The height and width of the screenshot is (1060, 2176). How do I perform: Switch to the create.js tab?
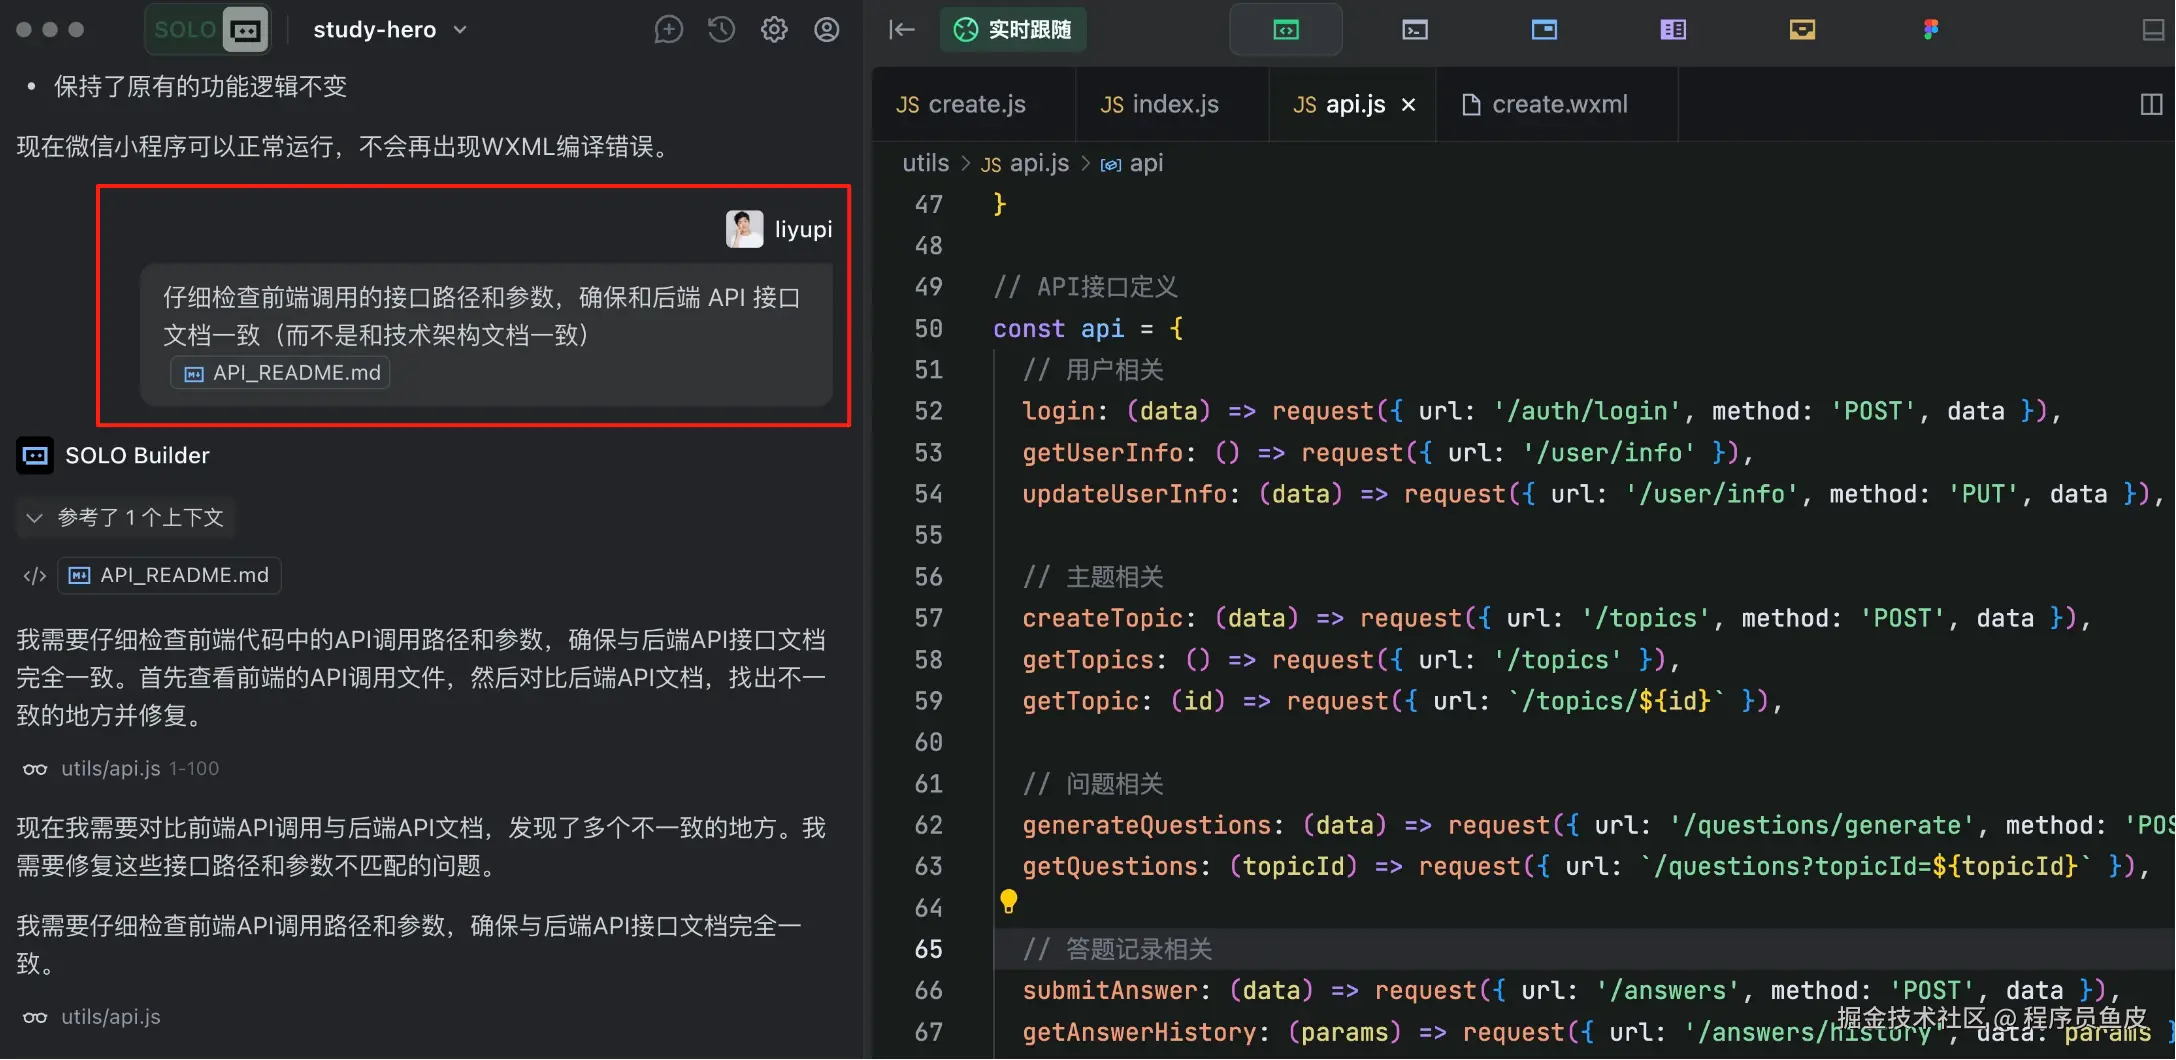tap(961, 105)
